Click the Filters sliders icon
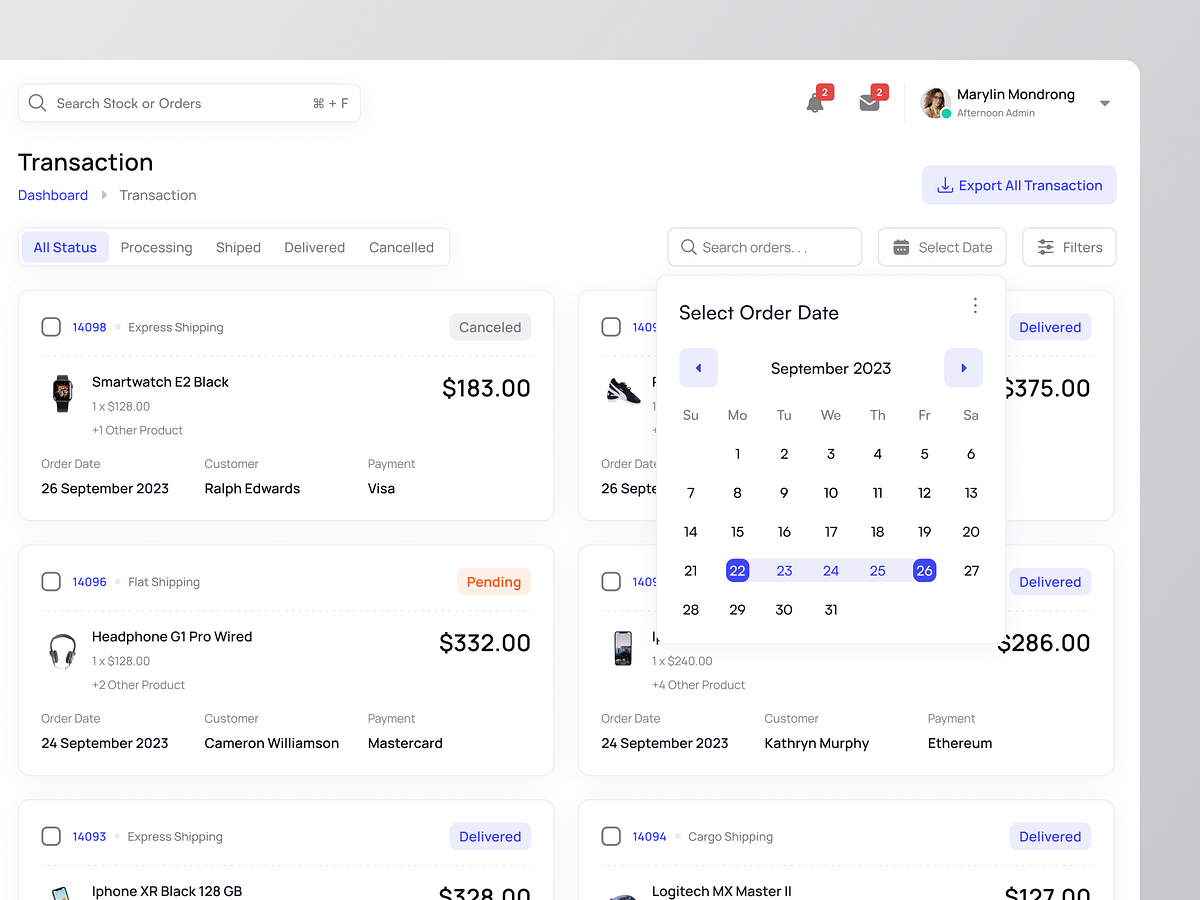Viewport: 1200px width, 900px height. tap(1044, 247)
